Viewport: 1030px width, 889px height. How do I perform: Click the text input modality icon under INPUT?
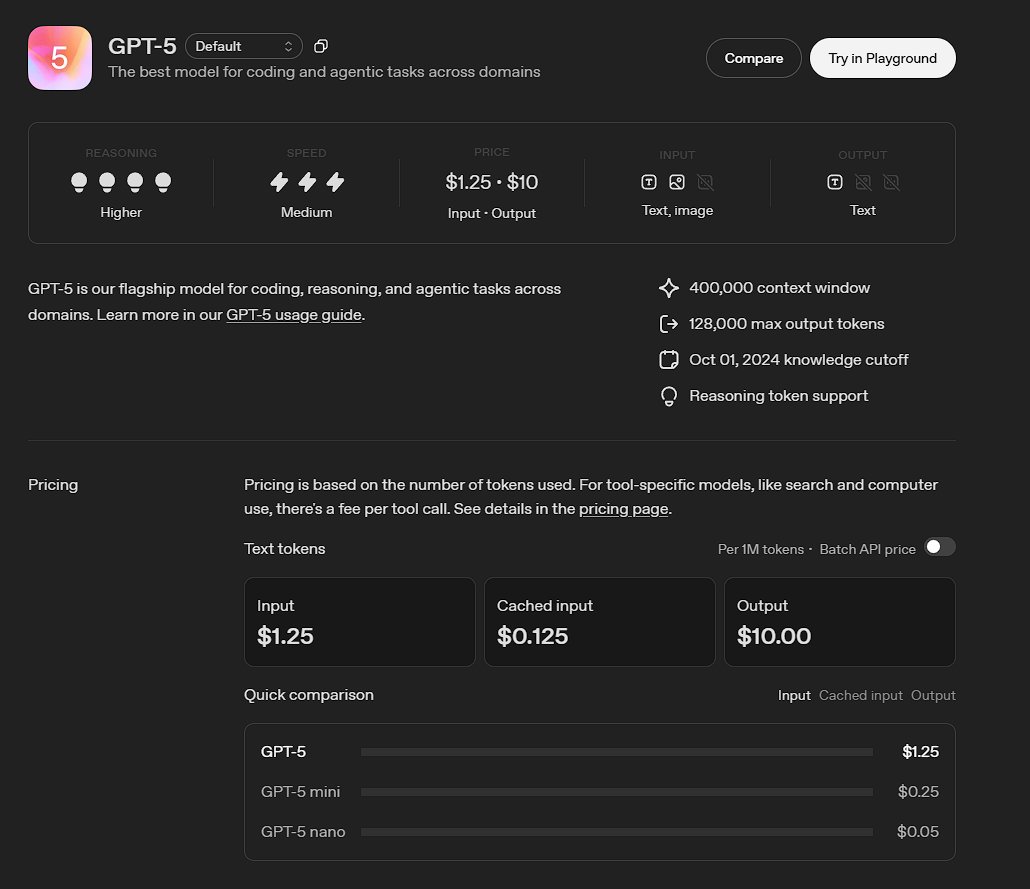click(649, 182)
